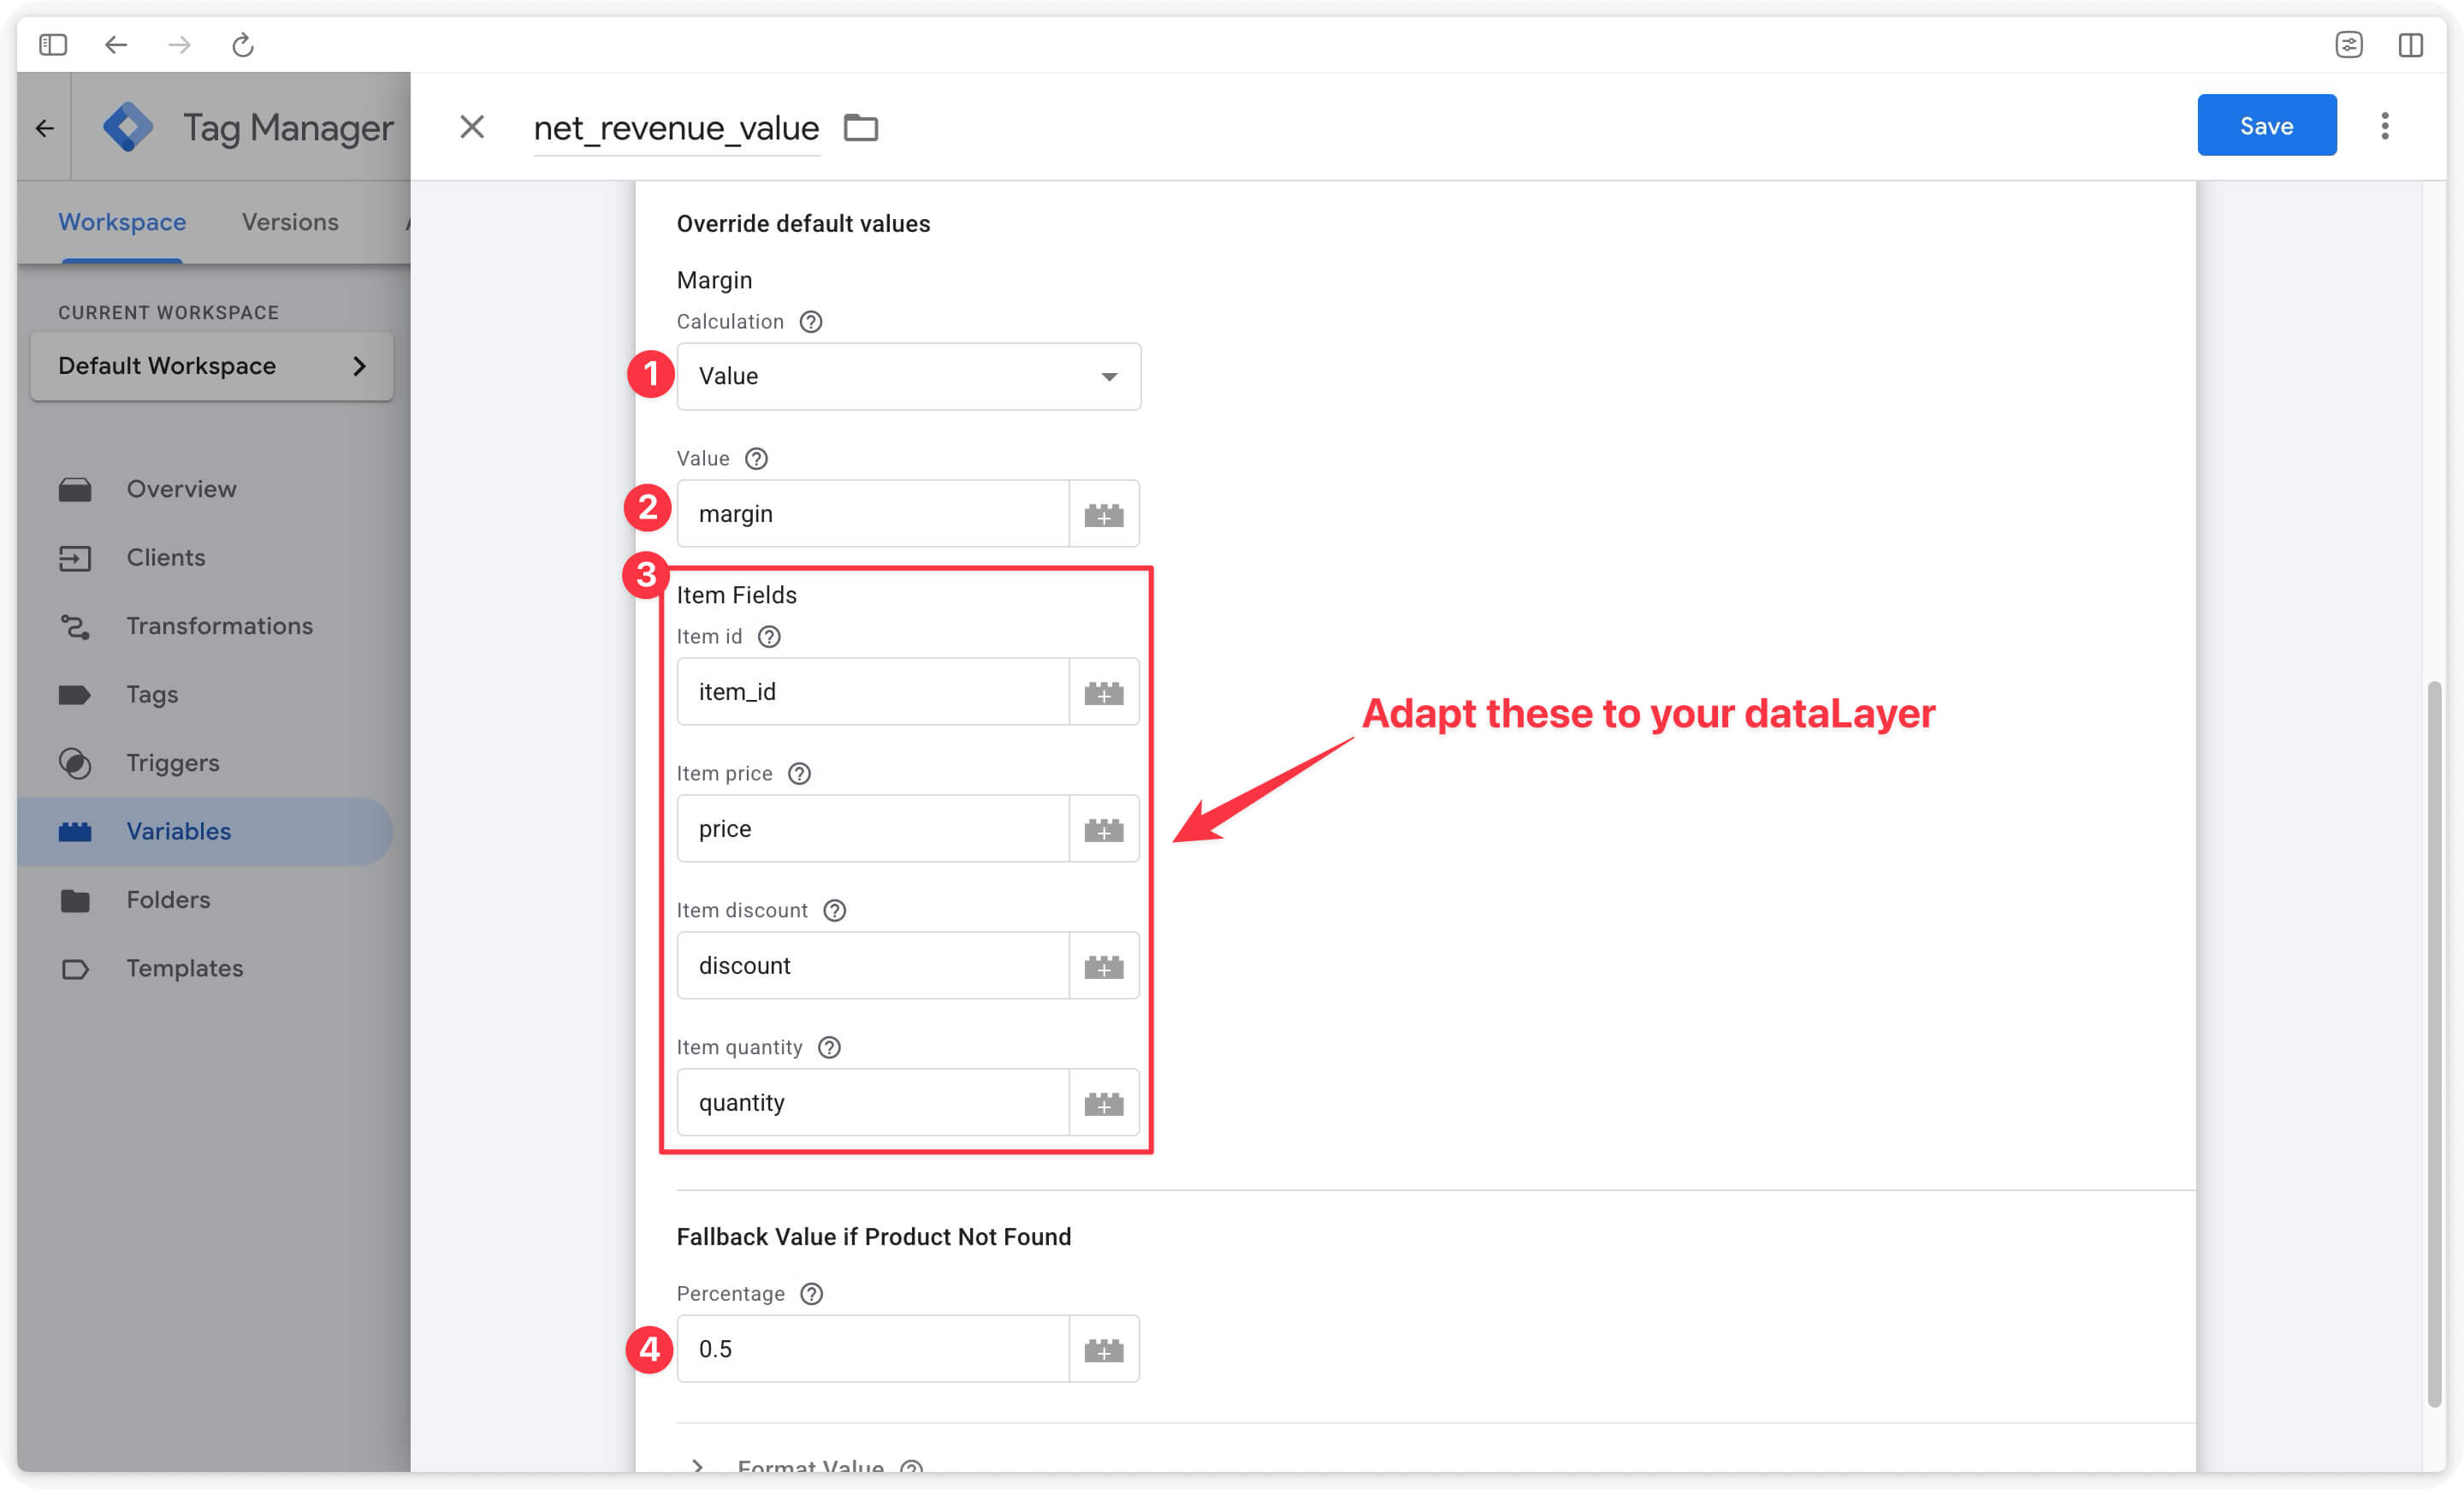The image size is (2464, 1489).
Task: Click the Templates sidebar icon
Action: click(x=75, y=969)
